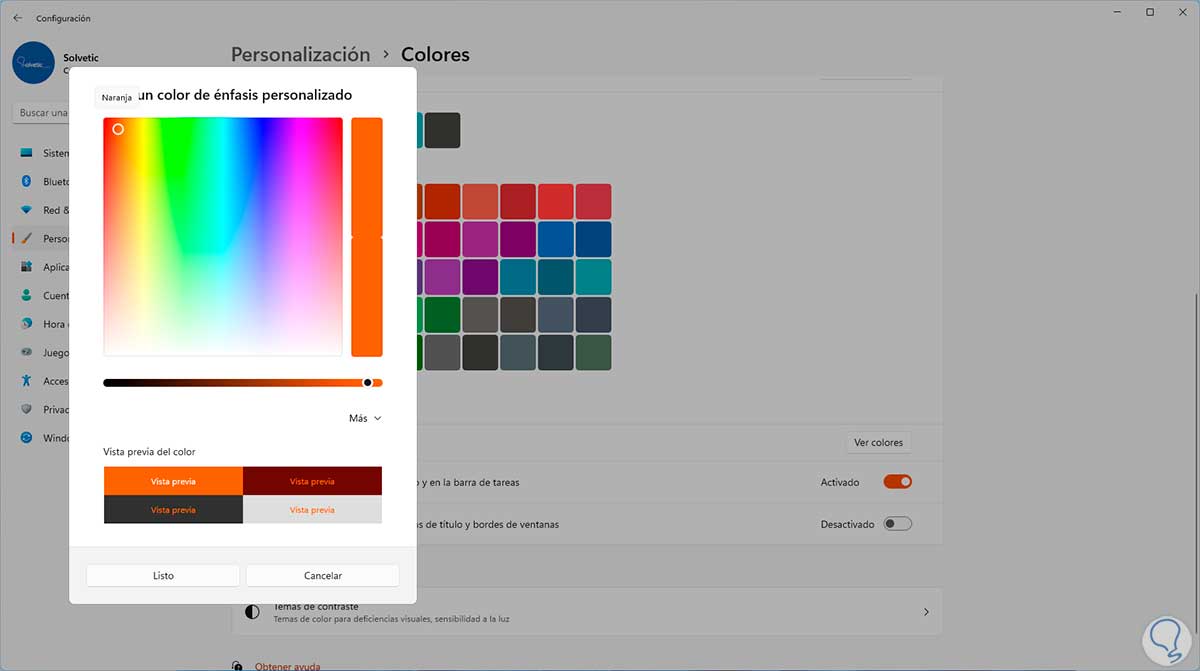1200x671 pixels.
Task: Confirm the color with Listo
Action: [x=163, y=575]
